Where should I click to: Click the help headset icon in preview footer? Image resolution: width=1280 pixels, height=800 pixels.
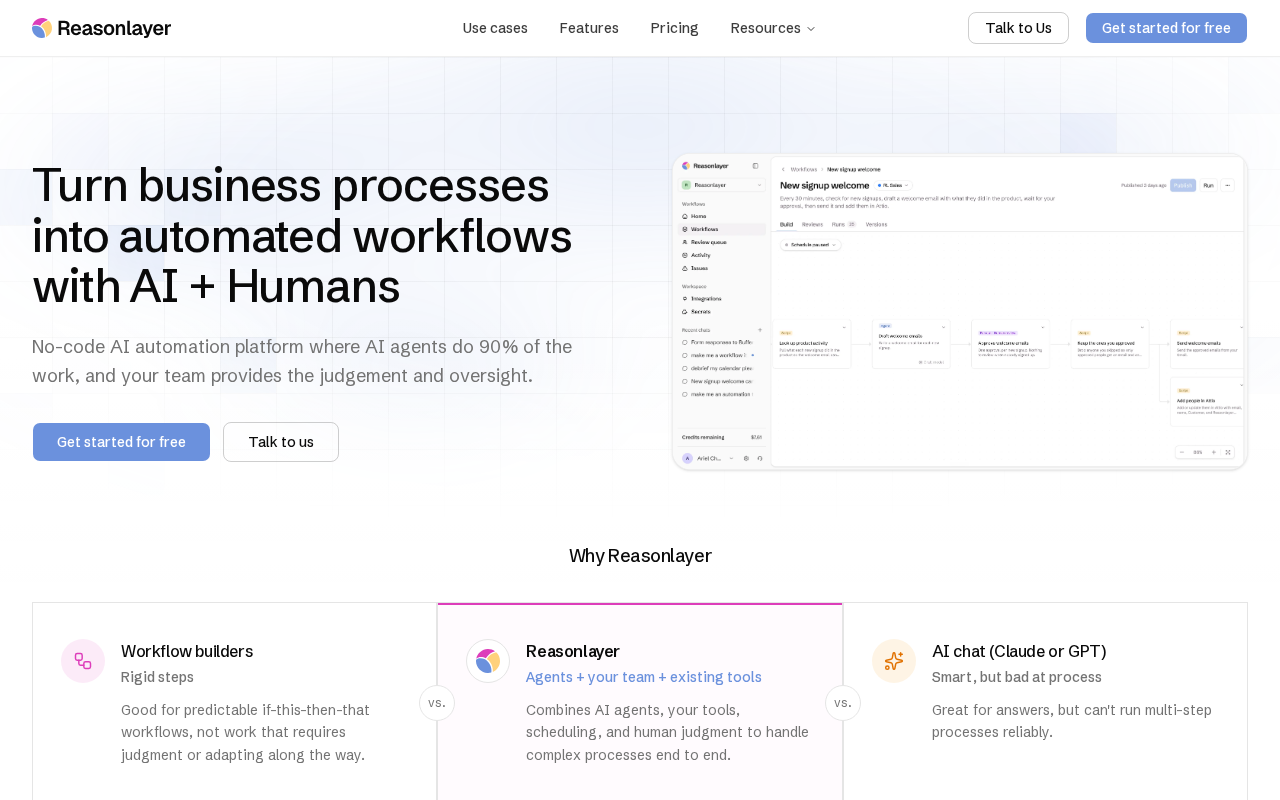(760, 458)
